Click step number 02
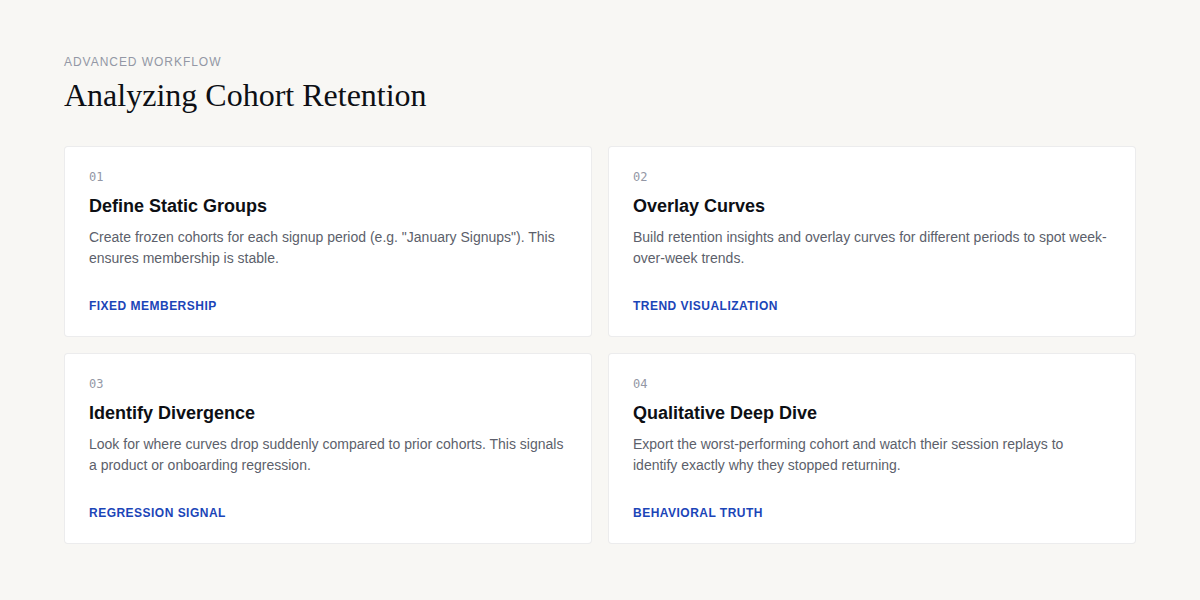This screenshot has width=1200, height=600. (x=640, y=177)
